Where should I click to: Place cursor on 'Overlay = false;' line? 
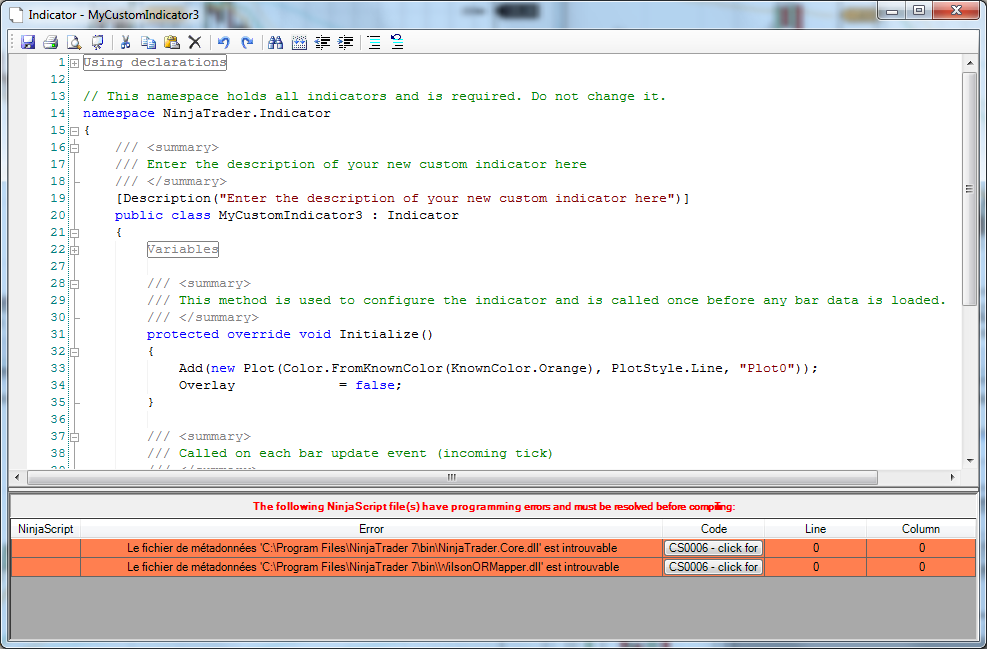pos(290,385)
